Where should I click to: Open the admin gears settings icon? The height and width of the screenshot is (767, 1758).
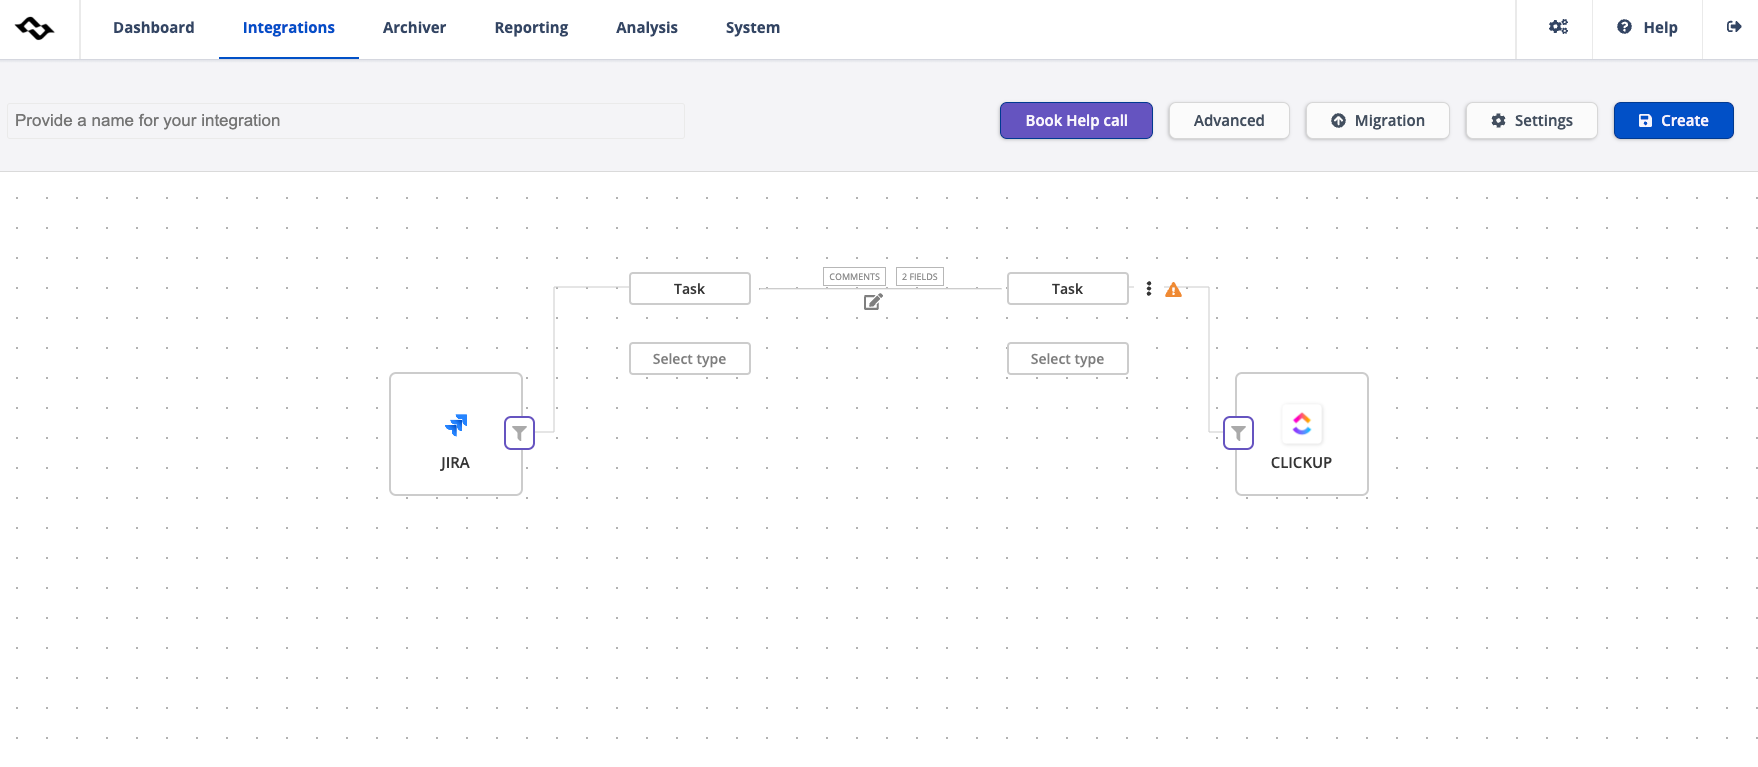click(x=1558, y=27)
